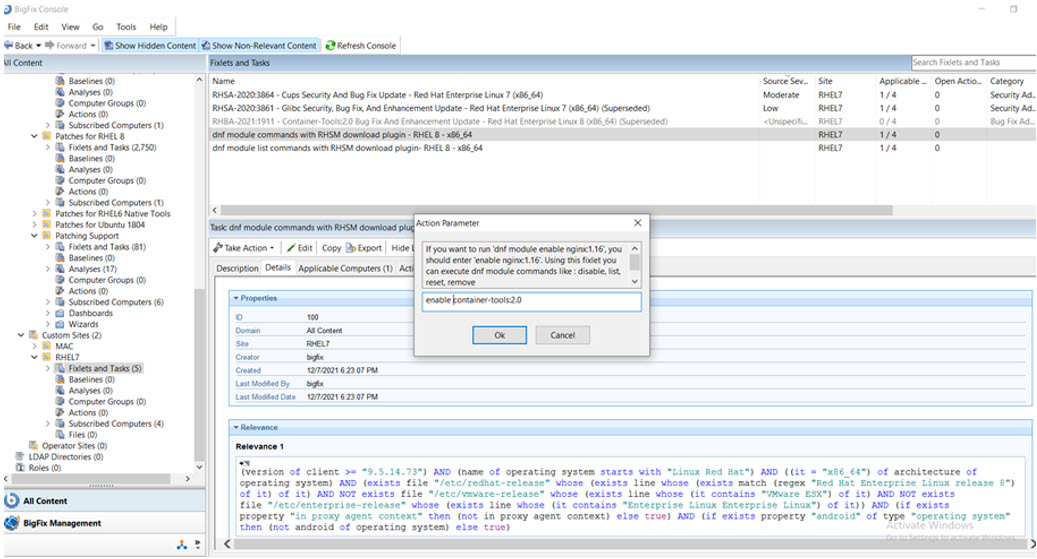This screenshot has width=1037, height=559.
Task: Collapse the Patches for RHEL 8 node
Action: click(35, 137)
